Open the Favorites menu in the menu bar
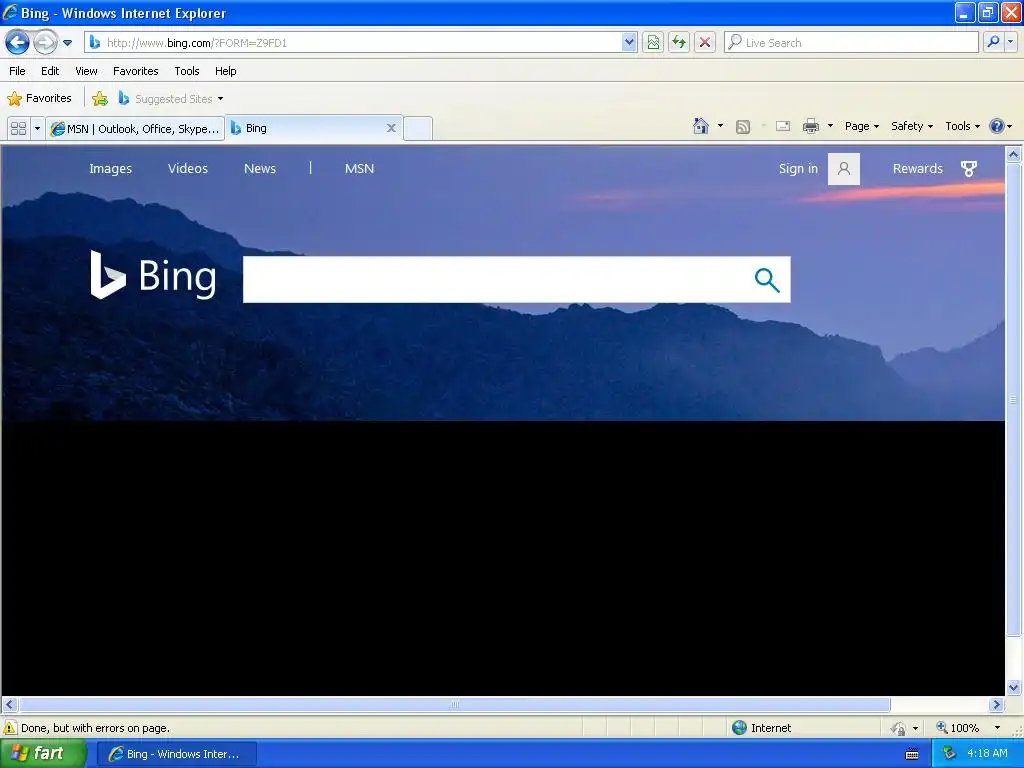Screen dimensions: 1024x768 coord(135,71)
